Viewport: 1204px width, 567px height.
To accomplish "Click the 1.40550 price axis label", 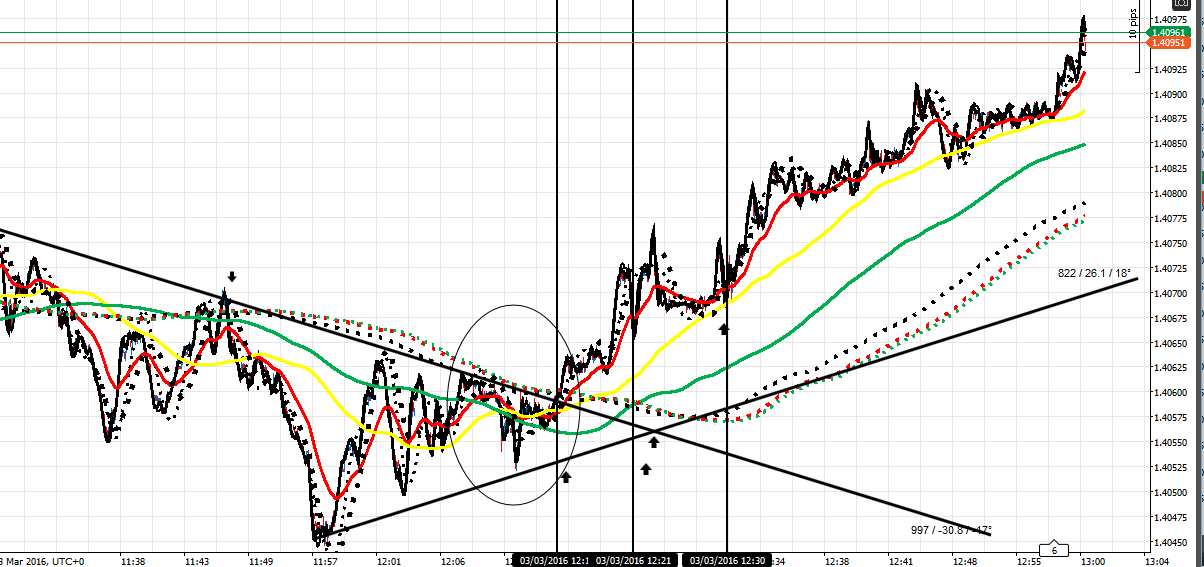I will pyautogui.click(x=1170, y=443).
